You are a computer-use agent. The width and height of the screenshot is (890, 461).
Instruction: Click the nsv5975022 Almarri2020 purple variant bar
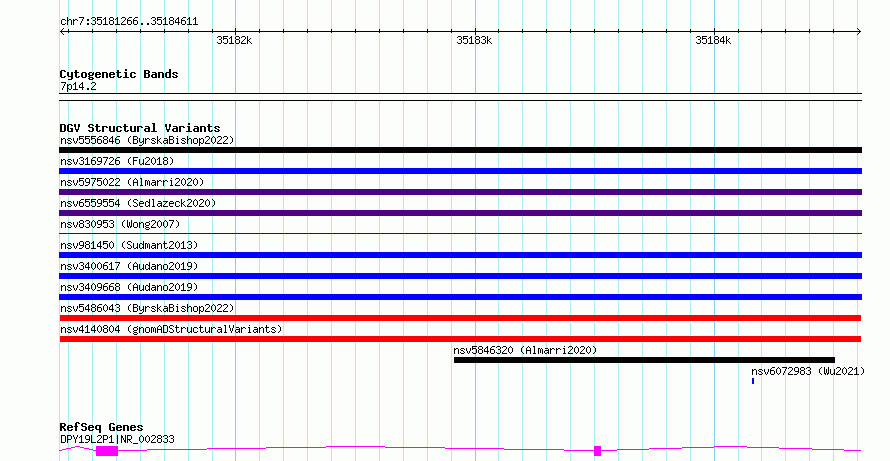tap(460, 192)
